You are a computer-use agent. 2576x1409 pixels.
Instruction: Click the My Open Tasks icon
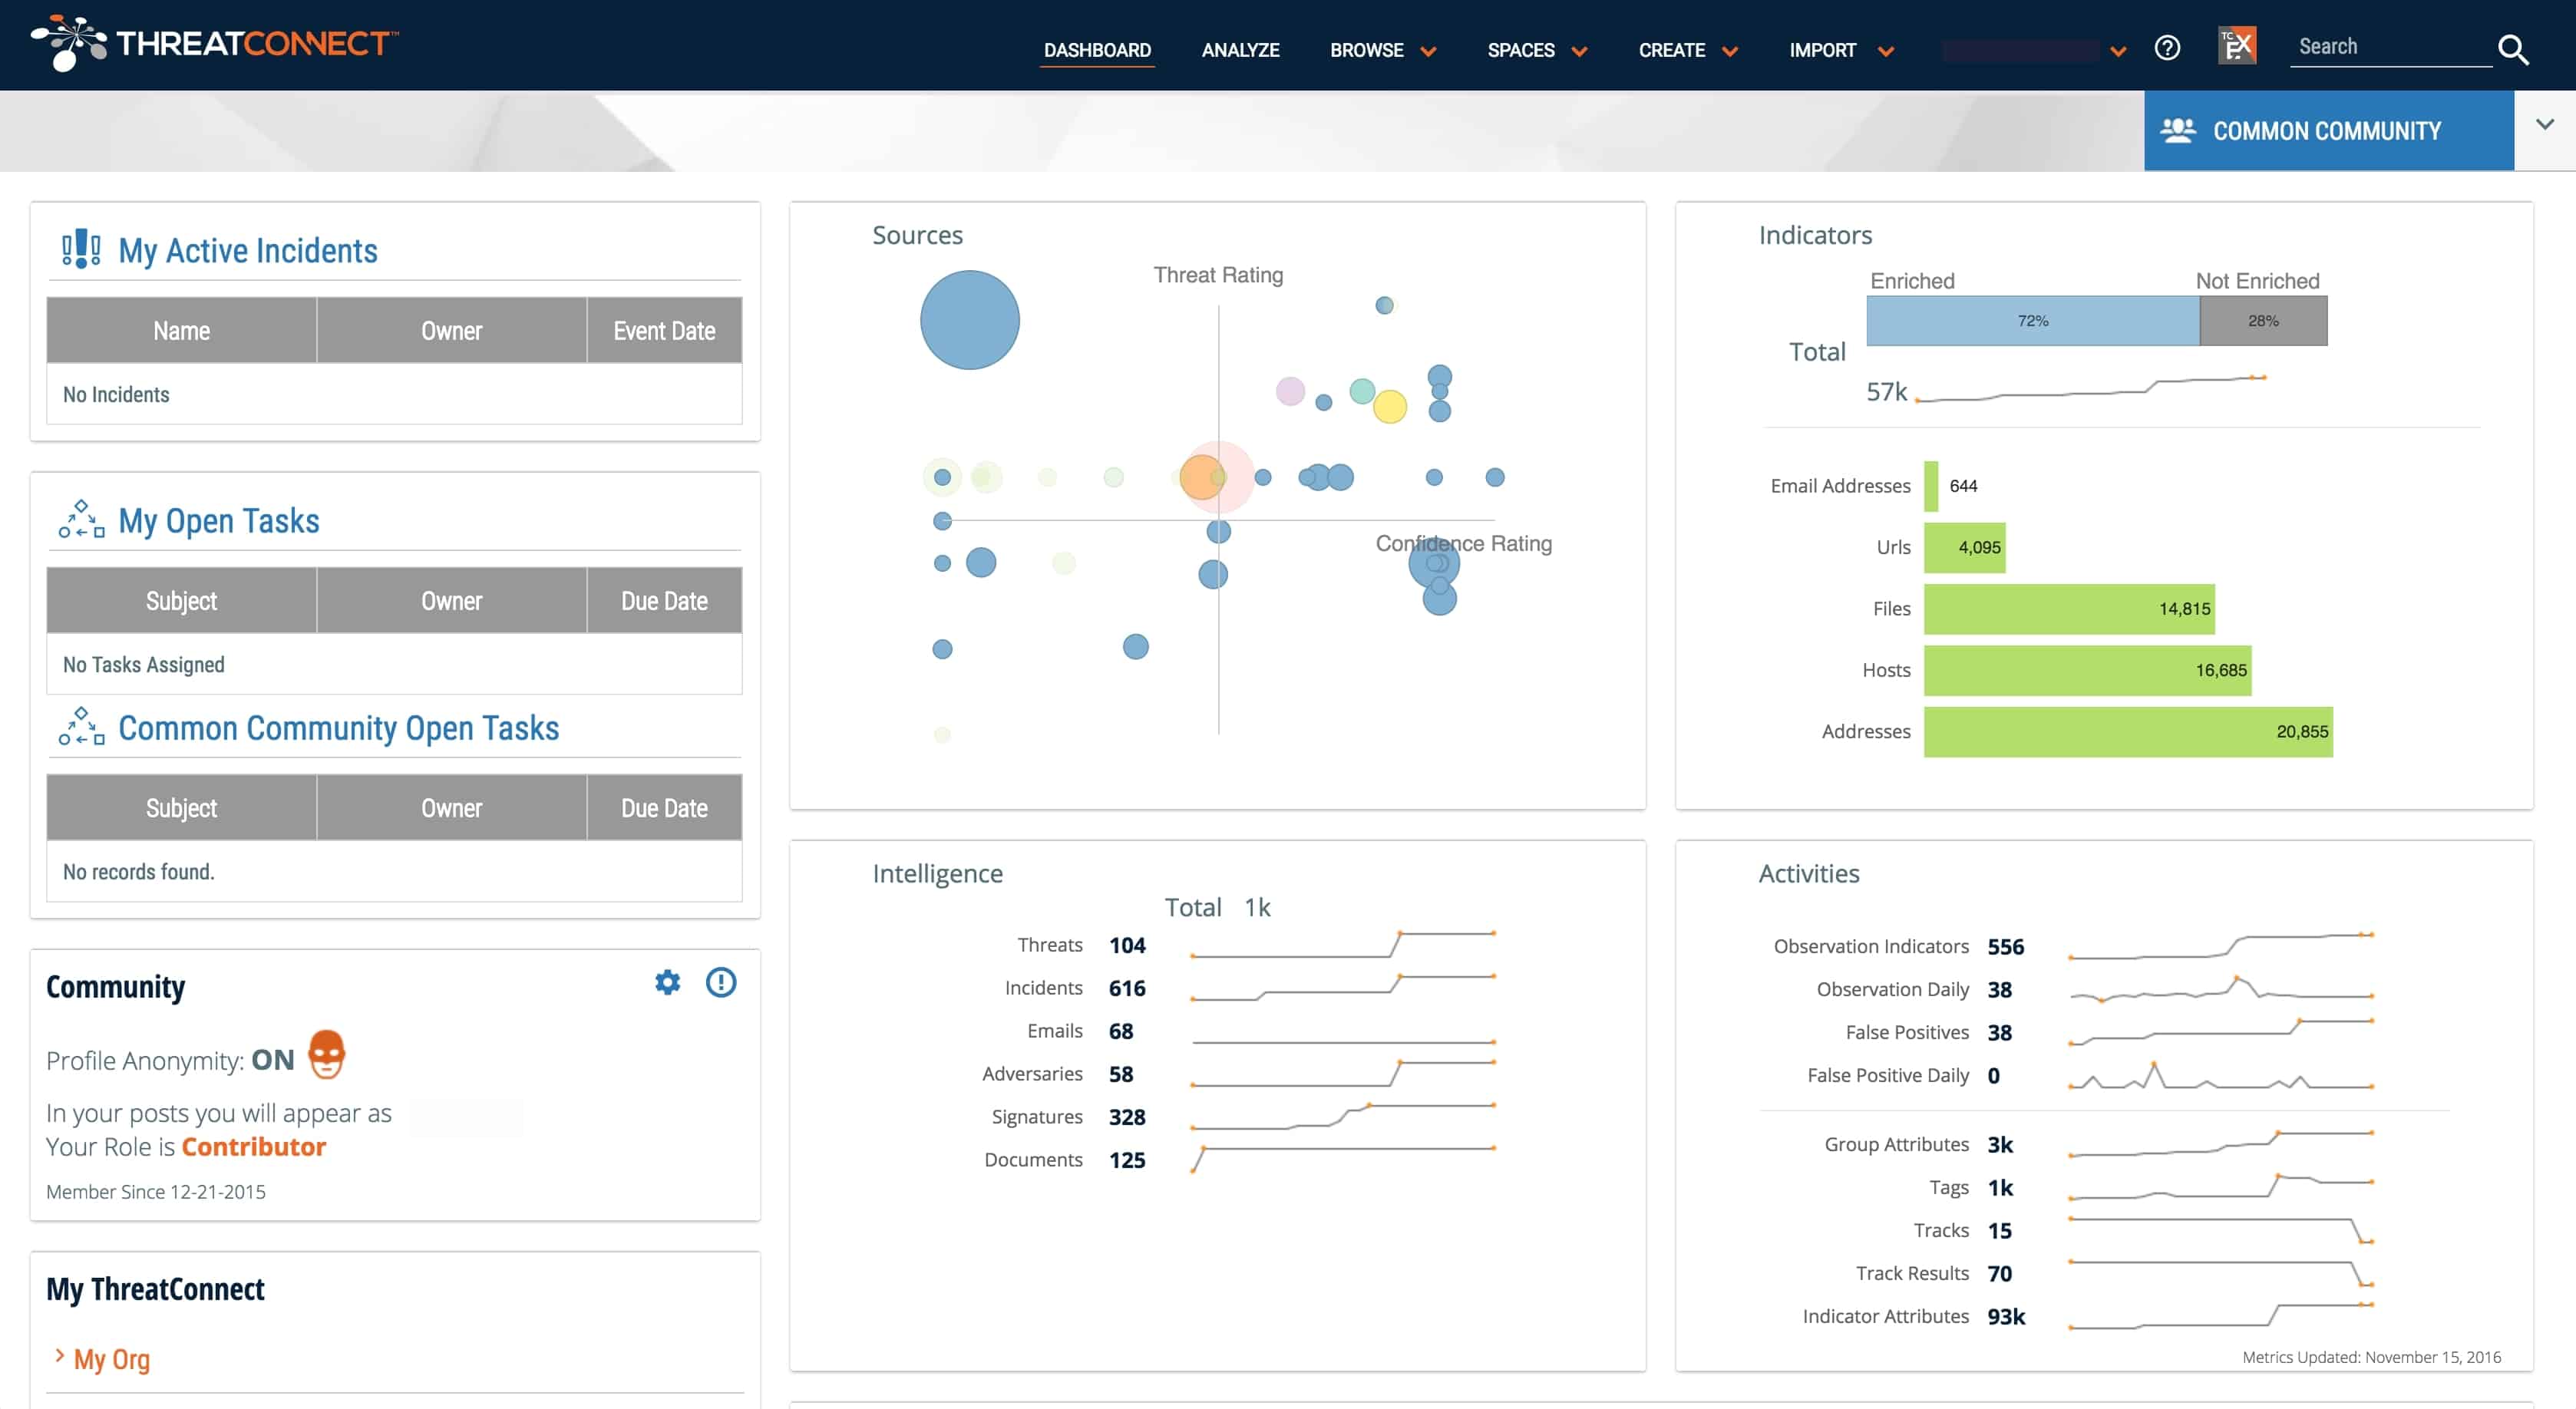click(x=81, y=520)
